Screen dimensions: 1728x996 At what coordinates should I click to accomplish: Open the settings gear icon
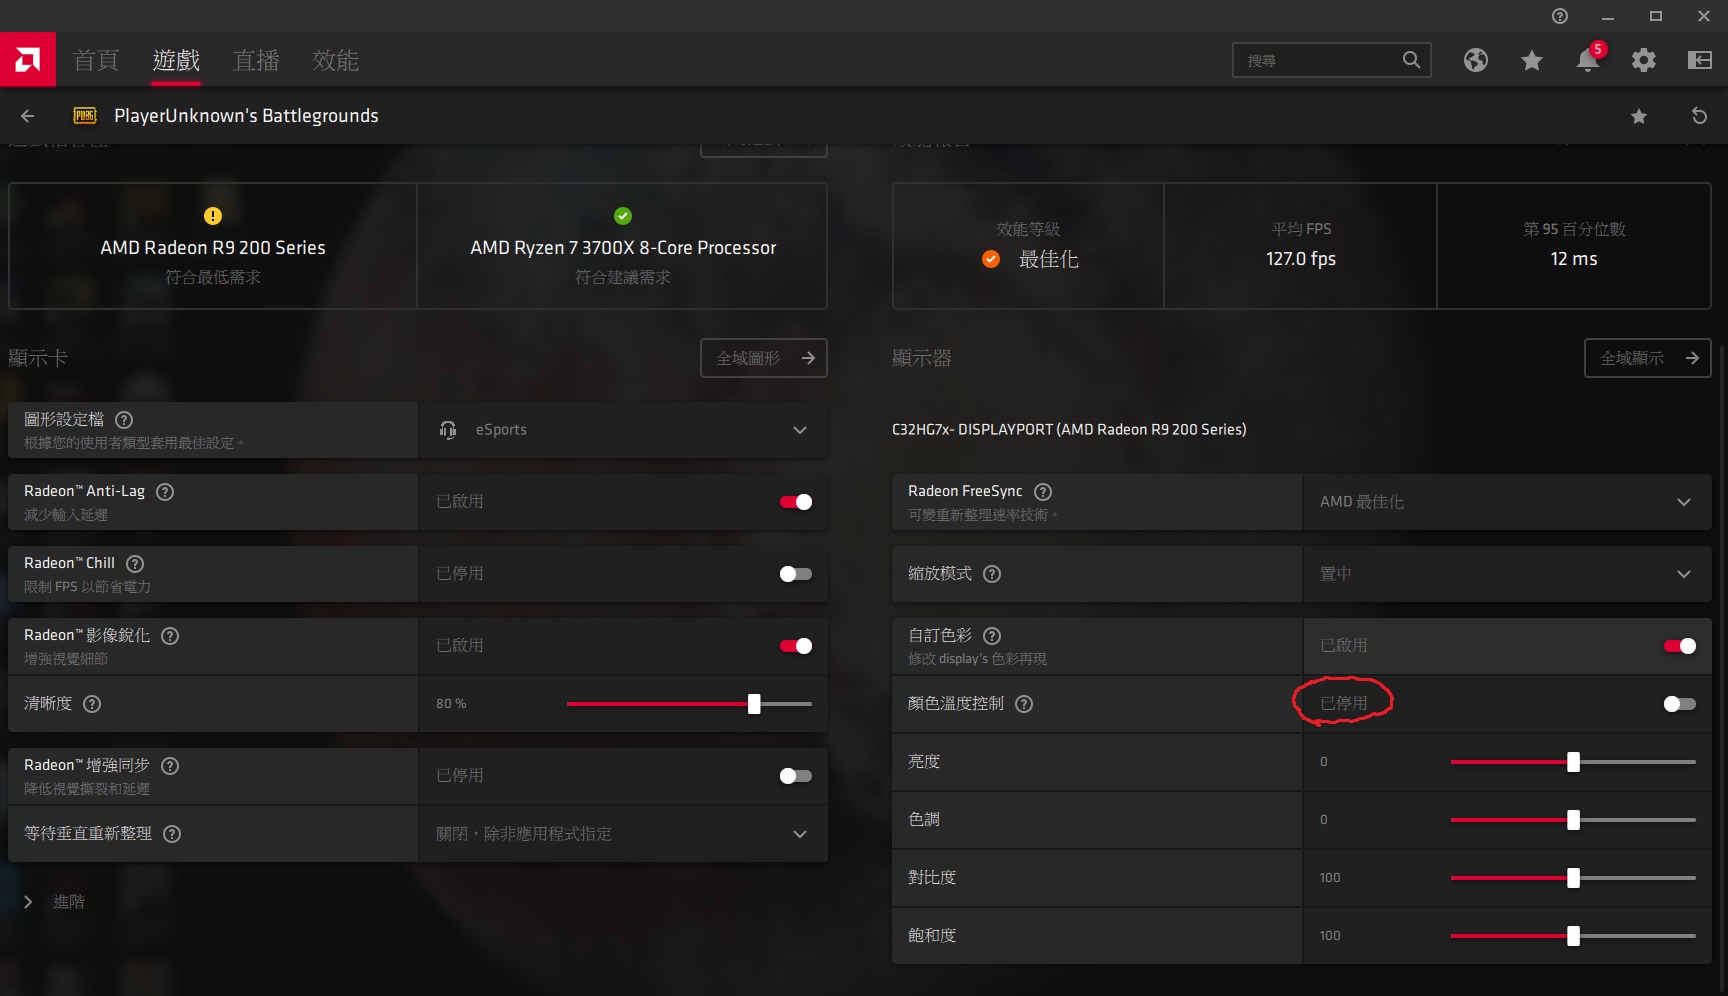point(1643,61)
